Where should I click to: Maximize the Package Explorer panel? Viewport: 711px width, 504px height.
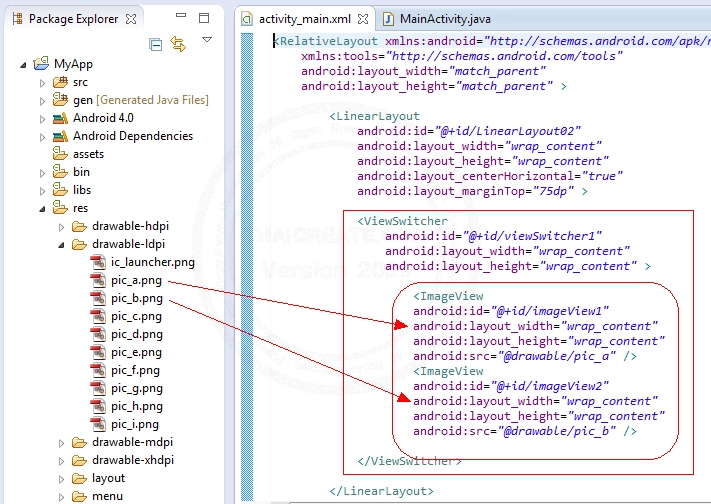204,18
